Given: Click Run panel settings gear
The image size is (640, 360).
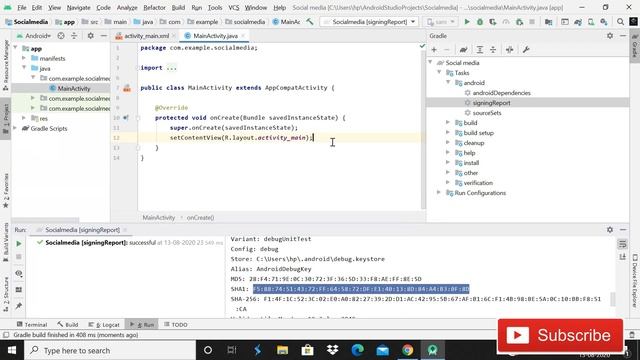Looking at the screenshot, I should (x=610, y=230).
